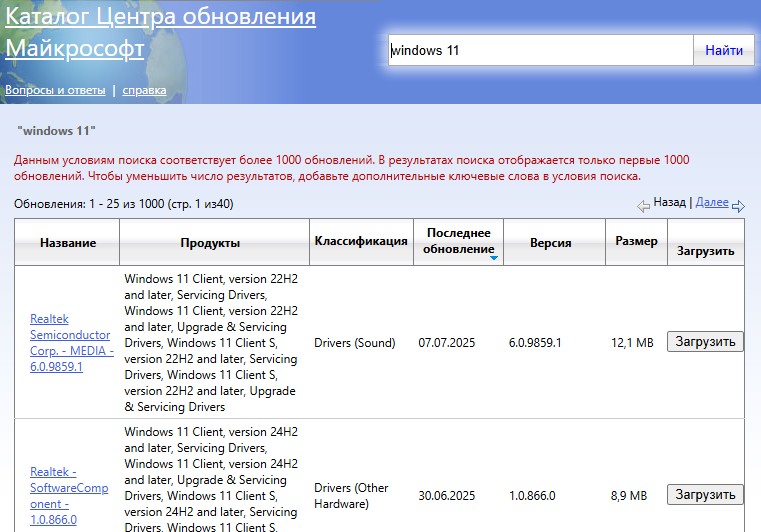Click the blue sort arrow under Последнее обновление
Viewport: 761px width, 532px height.
pos(493,258)
